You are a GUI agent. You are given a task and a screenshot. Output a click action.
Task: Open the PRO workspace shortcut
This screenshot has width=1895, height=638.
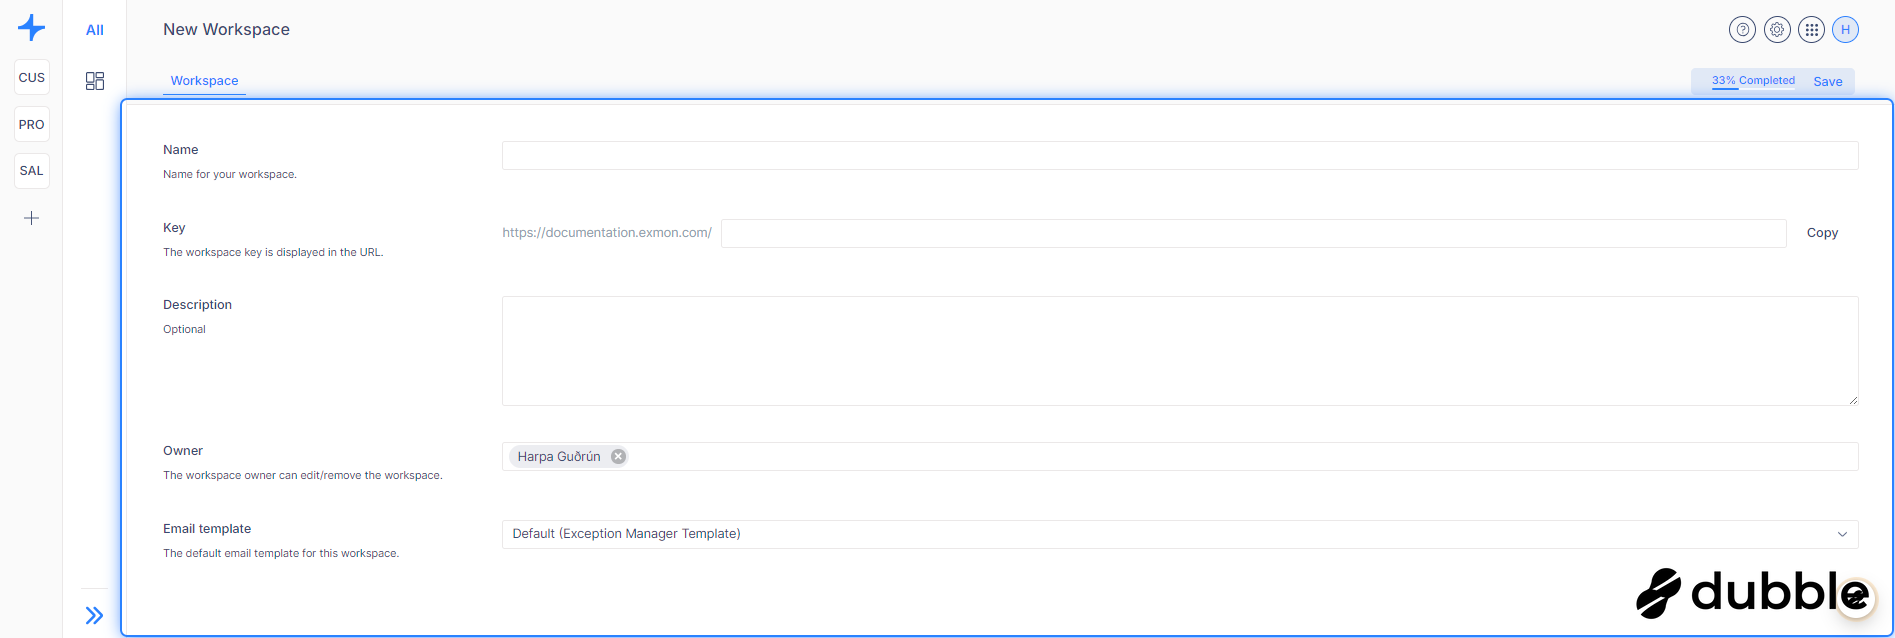[x=32, y=124]
